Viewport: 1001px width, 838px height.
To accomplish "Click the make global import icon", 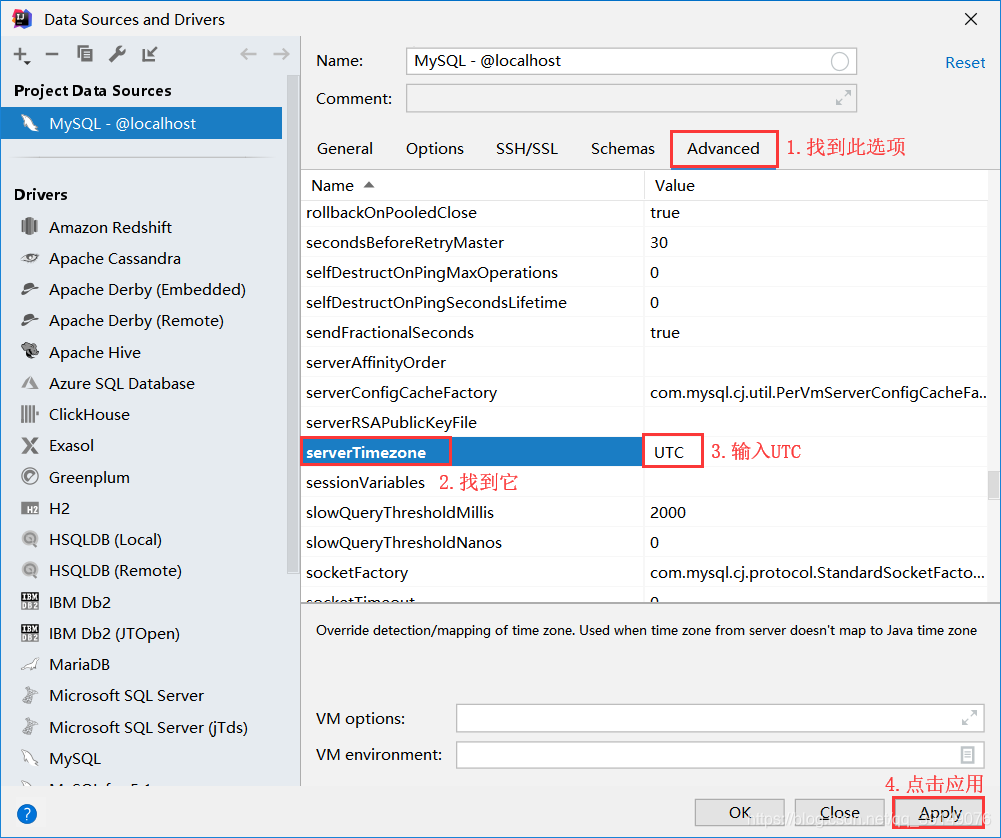I will point(149,54).
